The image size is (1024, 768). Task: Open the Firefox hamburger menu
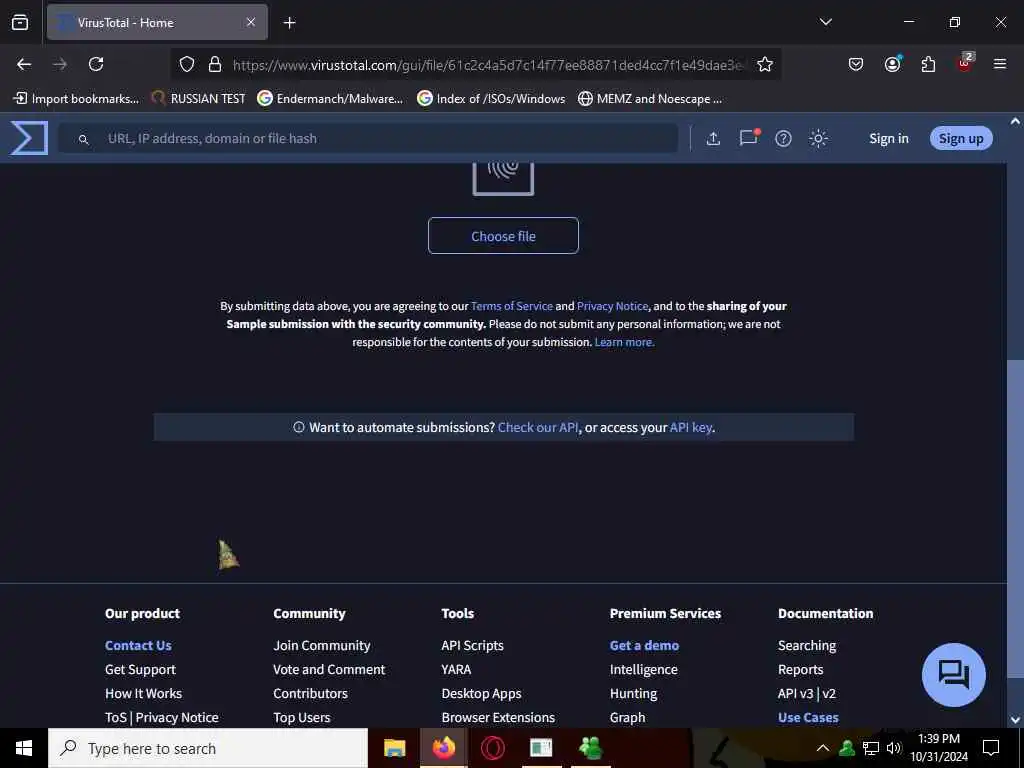(x=1000, y=64)
